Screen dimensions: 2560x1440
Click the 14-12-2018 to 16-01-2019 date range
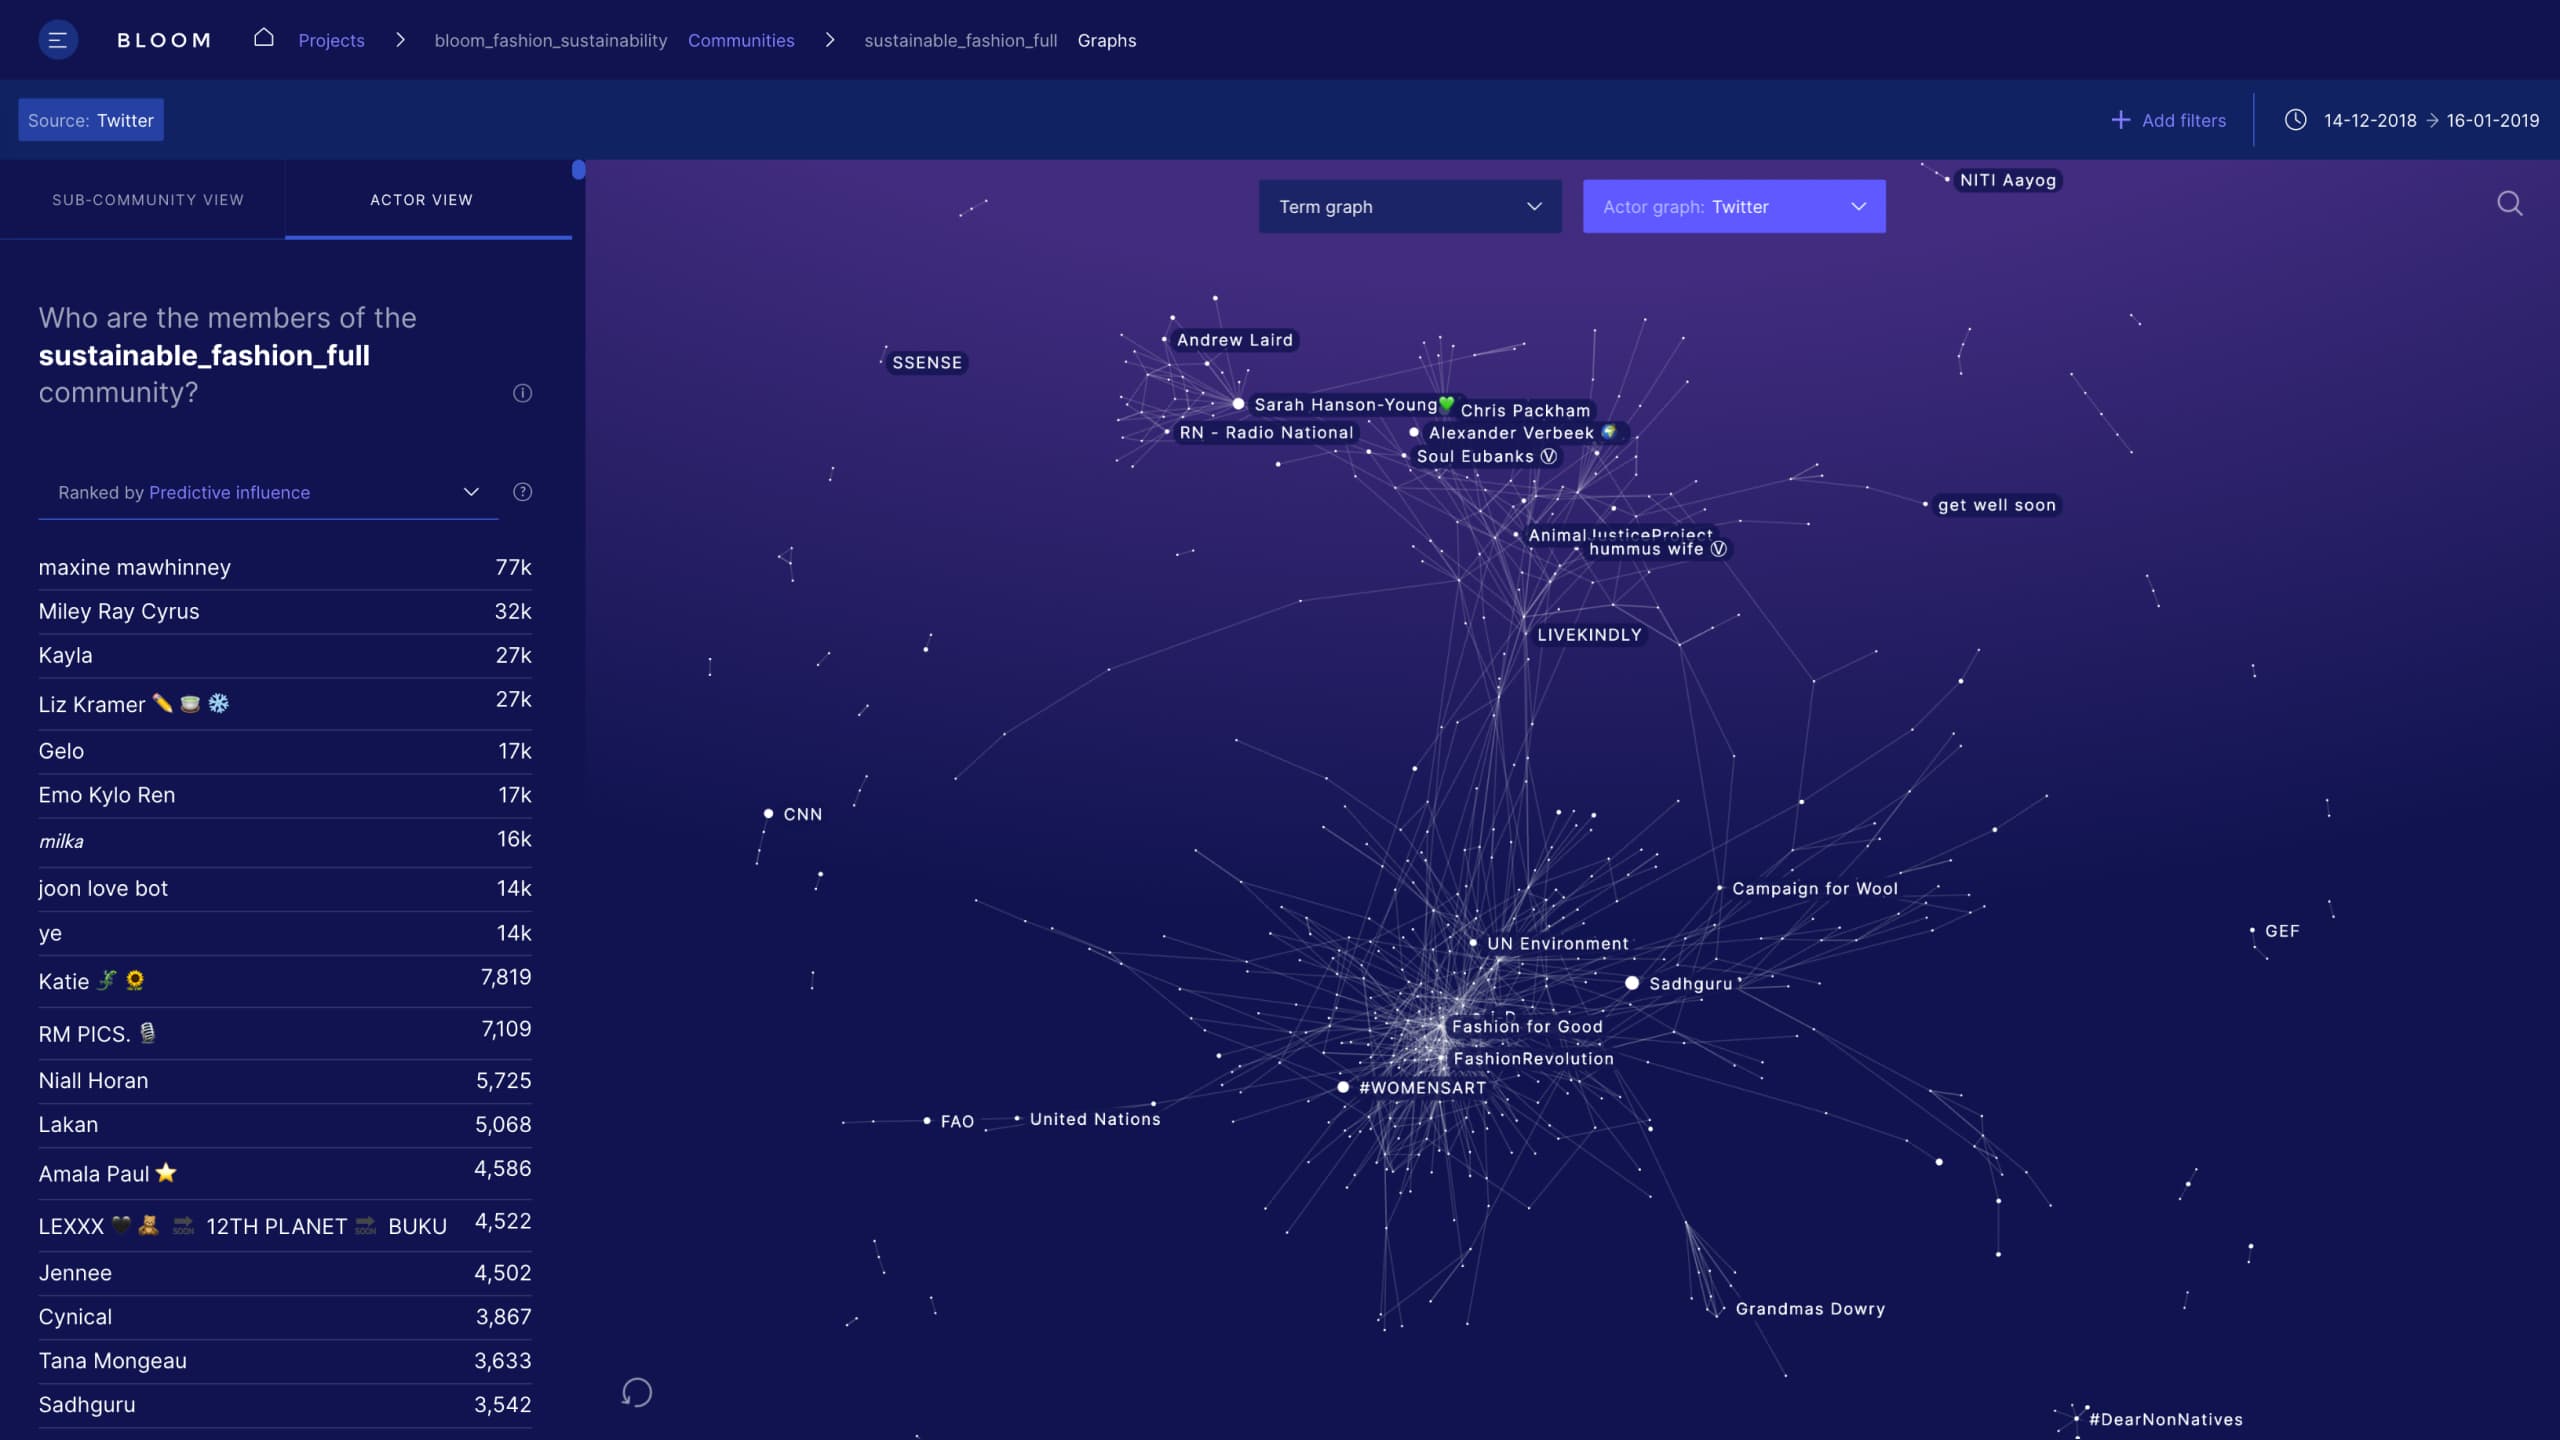(x=2431, y=120)
